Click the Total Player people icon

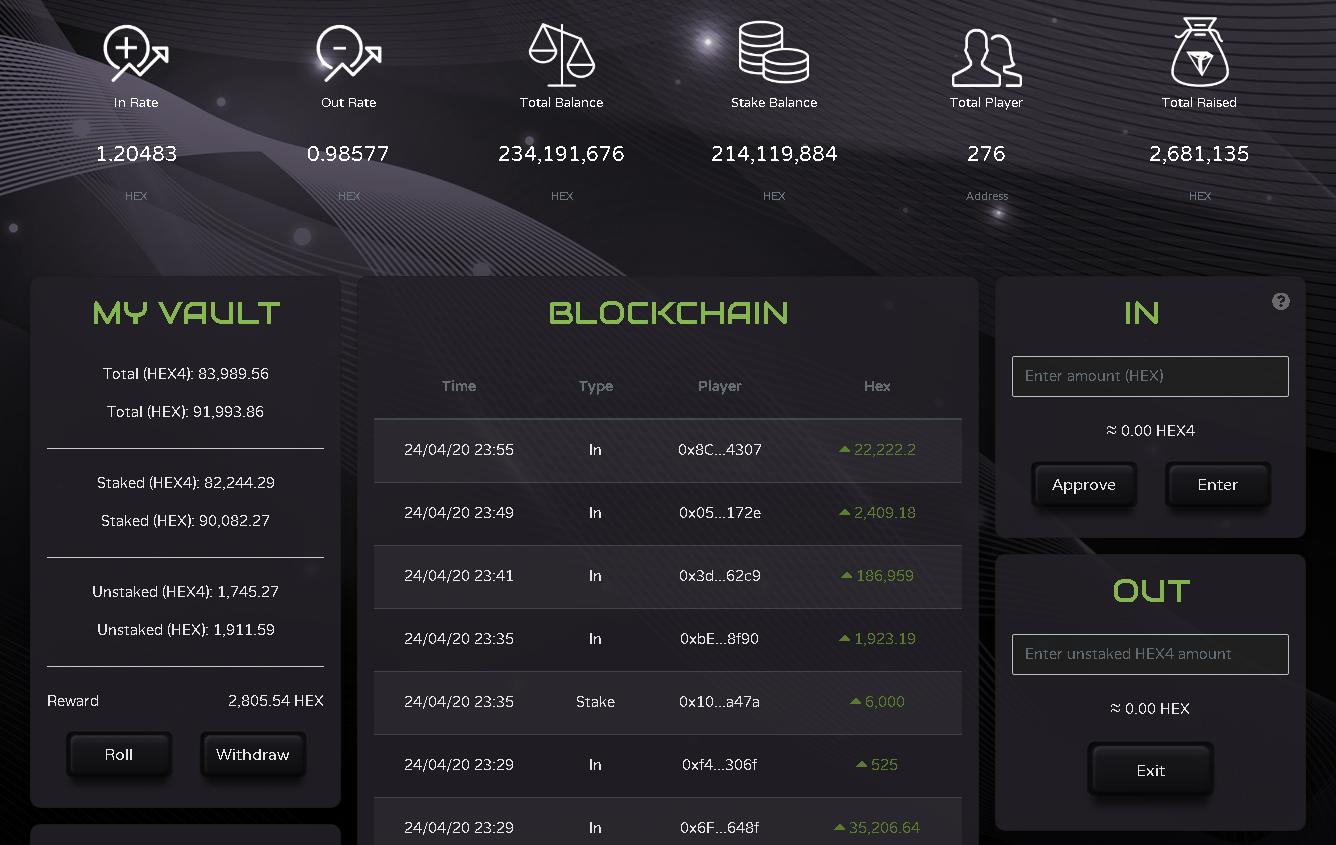tap(986, 58)
